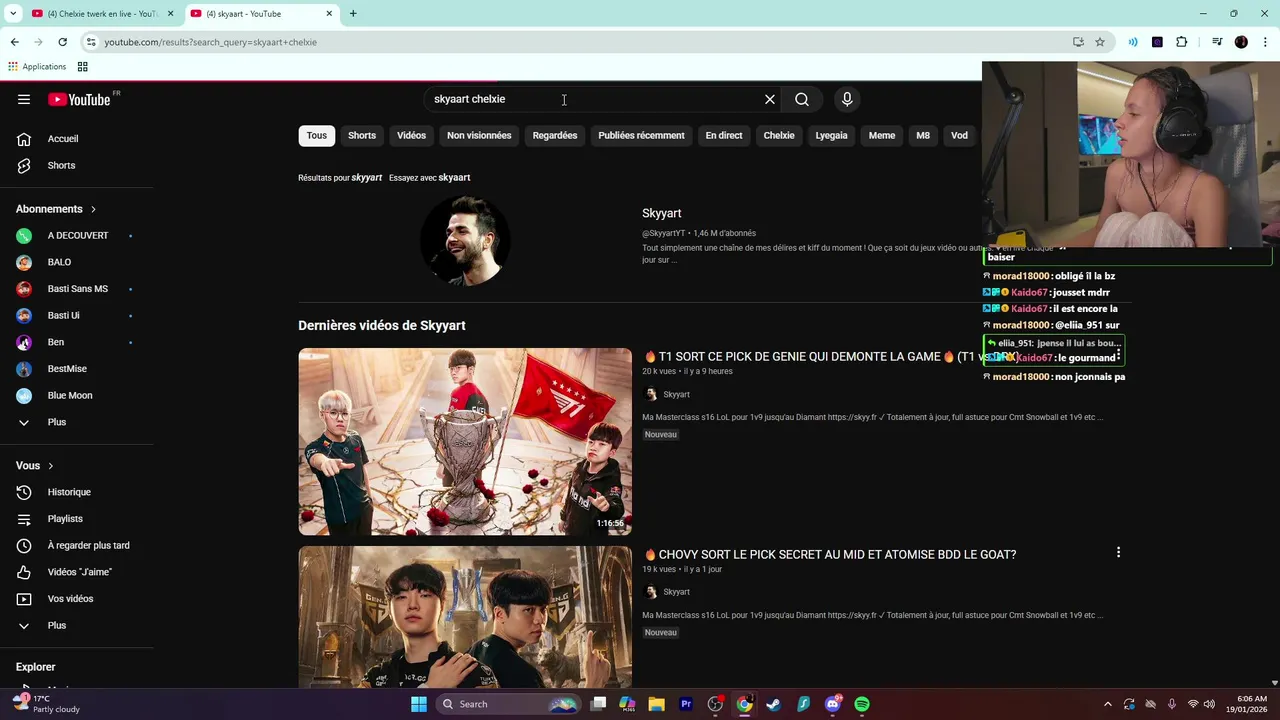Open Vidéos "J'aime" in the sidebar
This screenshot has width=1280, height=720.
(77, 572)
